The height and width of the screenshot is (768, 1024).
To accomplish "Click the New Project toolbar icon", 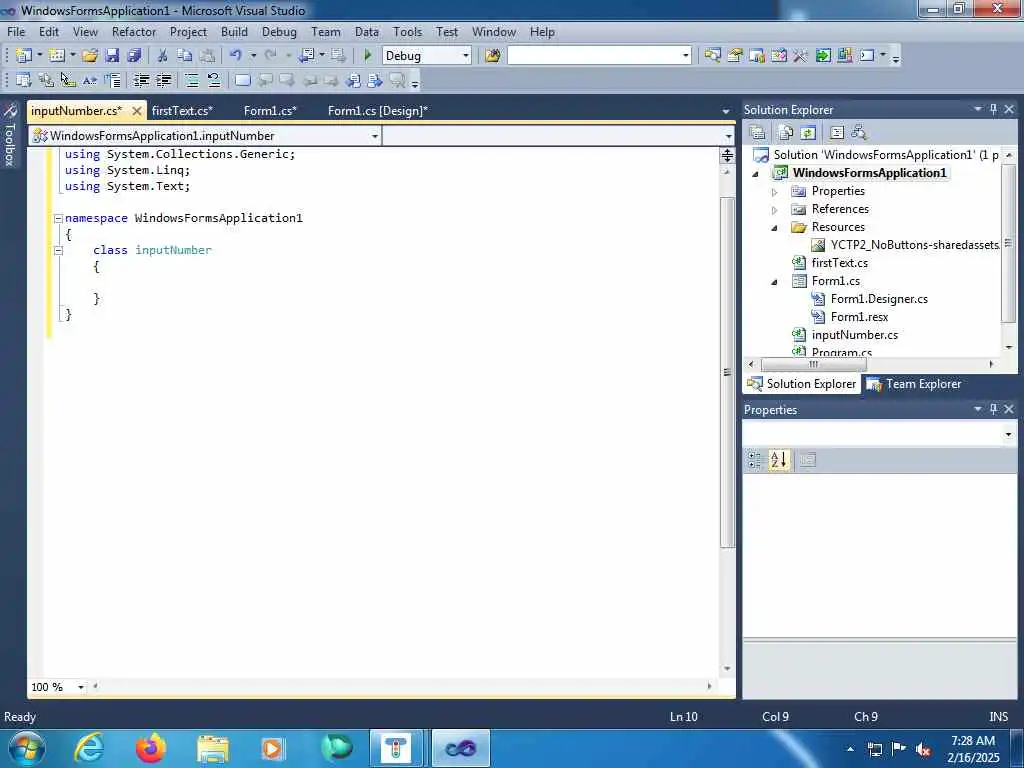I will tap(23, 56).
